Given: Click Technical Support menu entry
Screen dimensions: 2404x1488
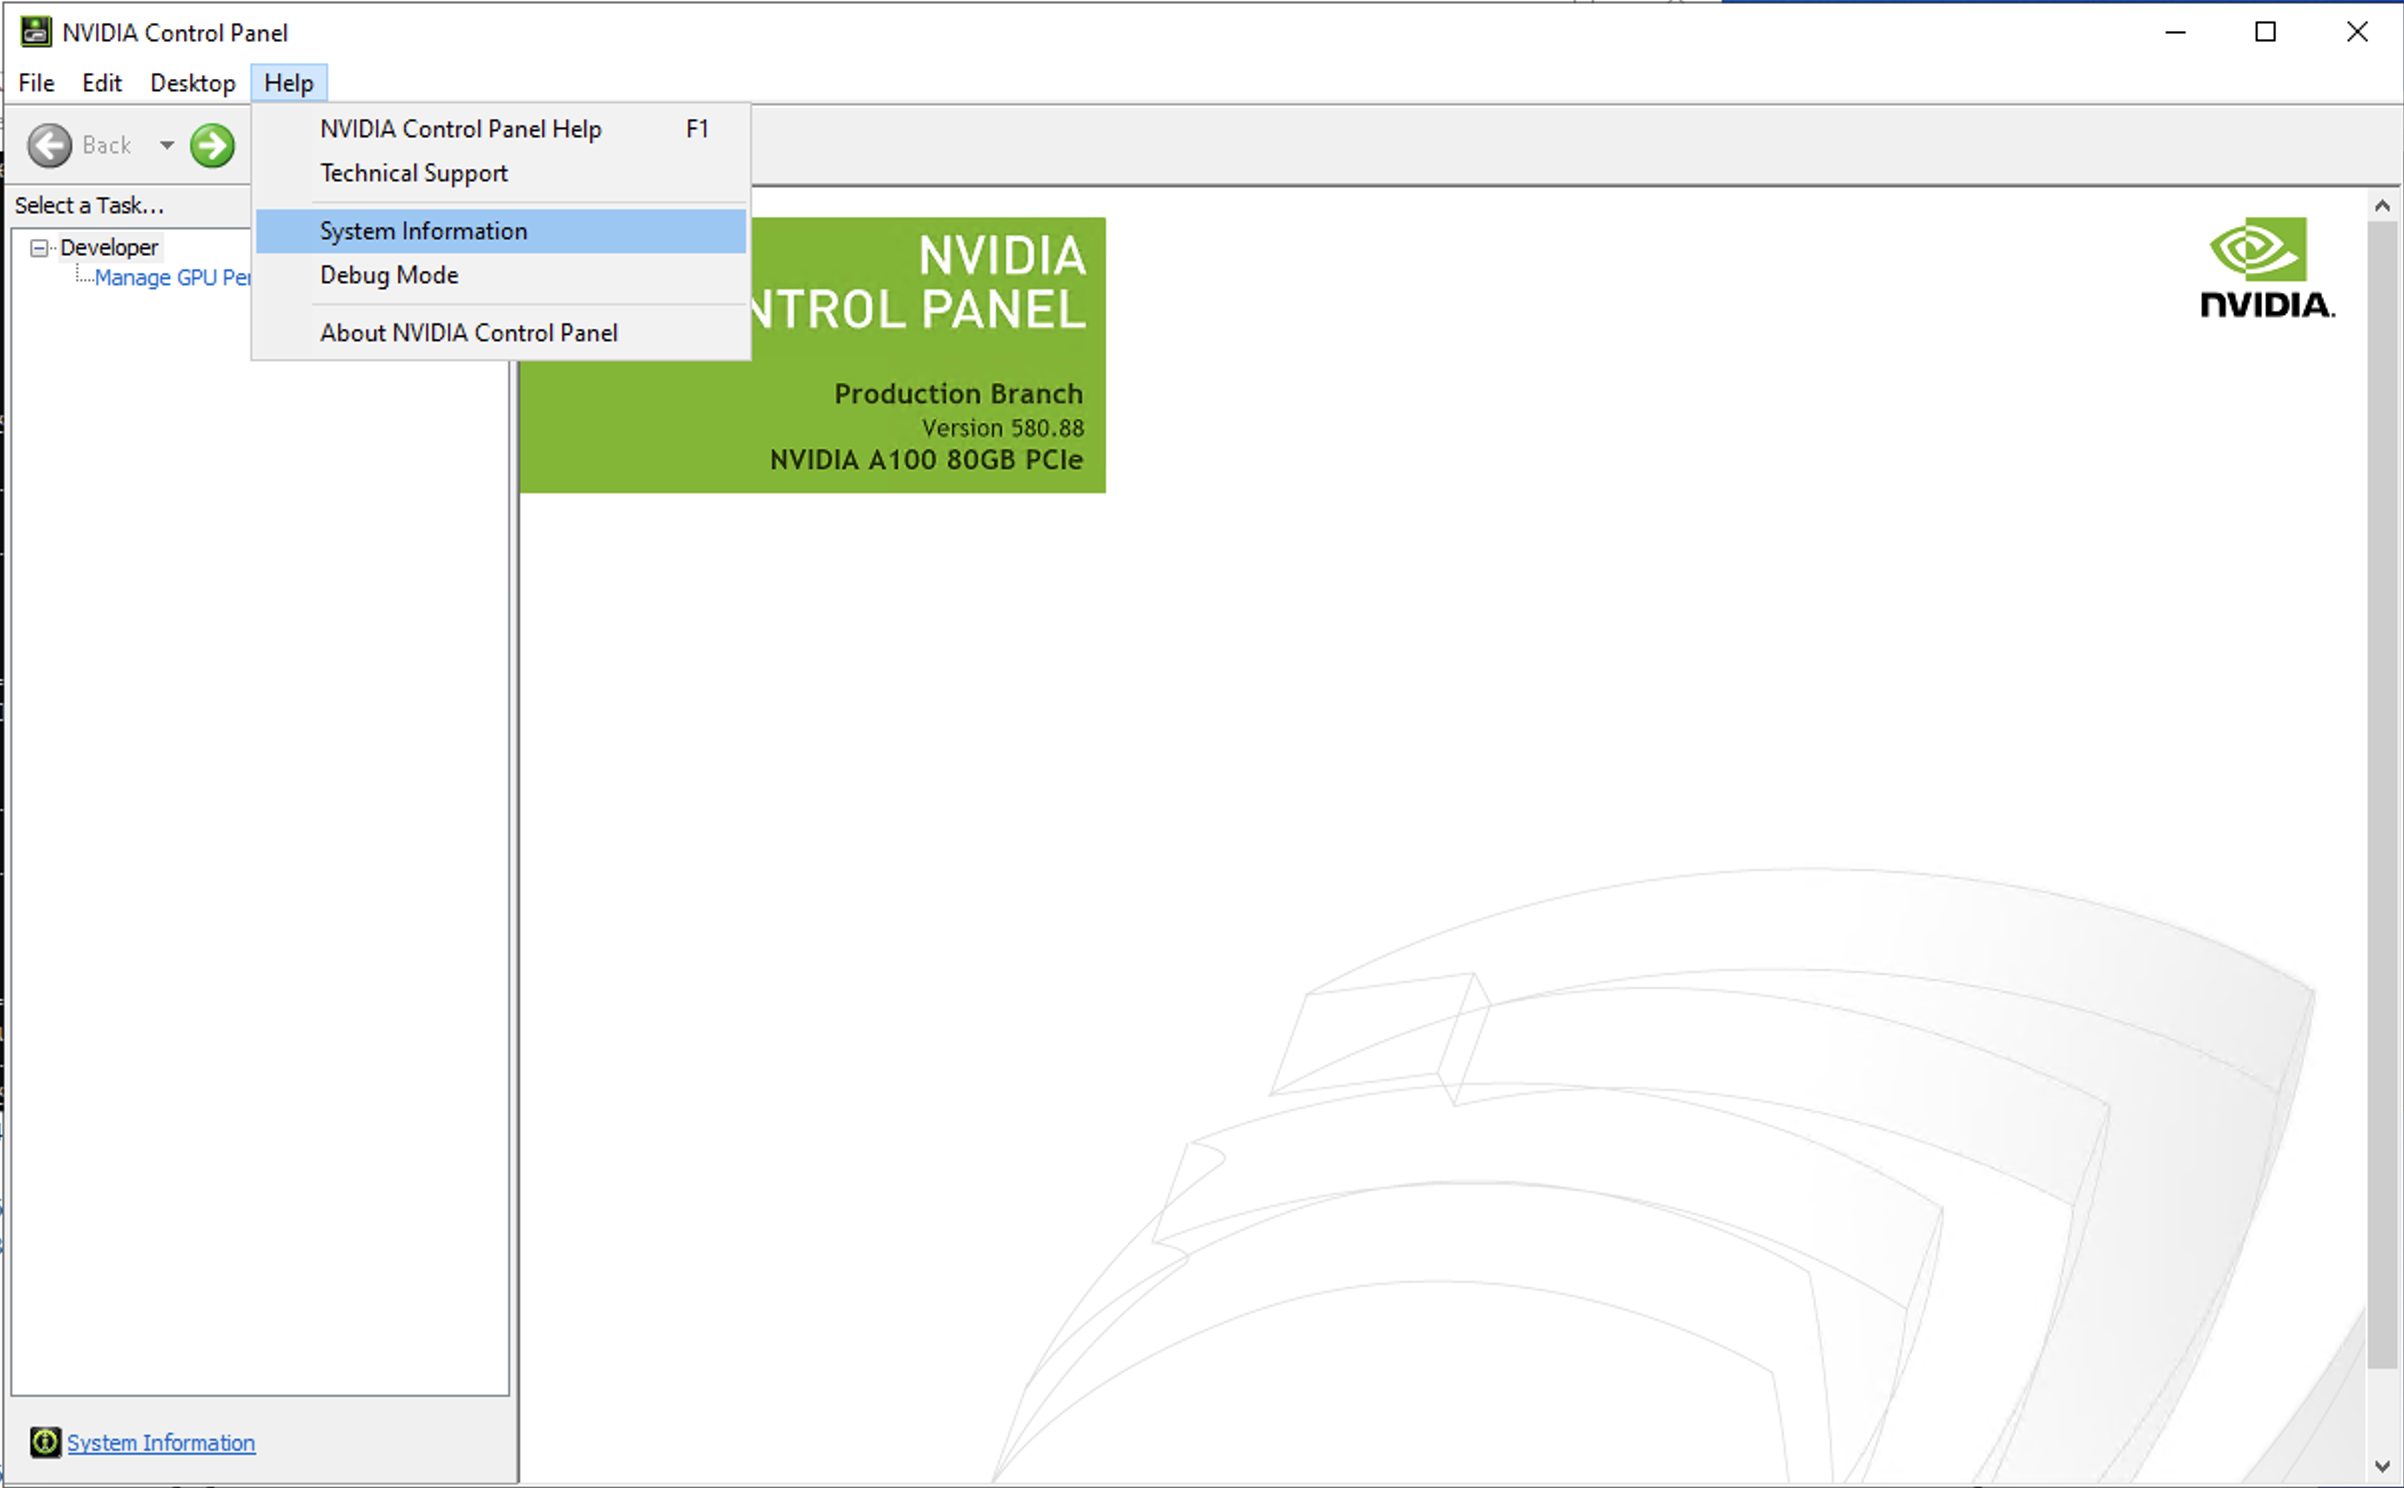Looking at the screenshot, I should click(413, 173).
